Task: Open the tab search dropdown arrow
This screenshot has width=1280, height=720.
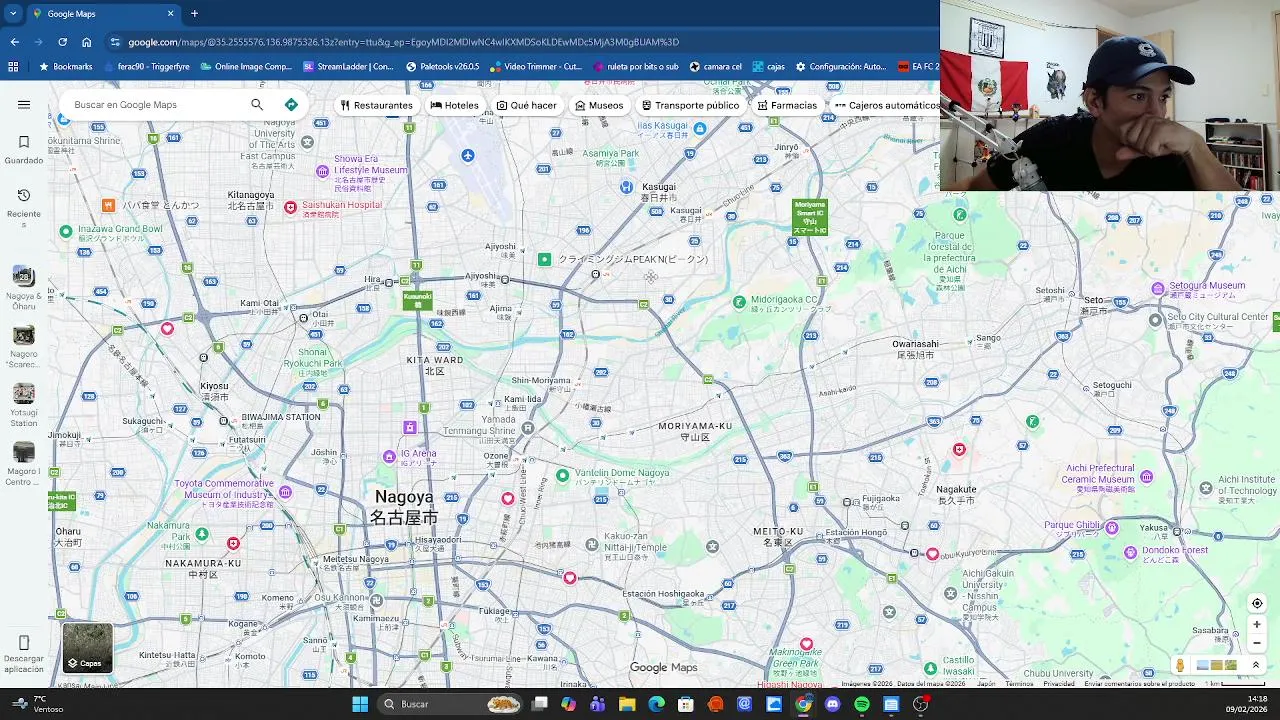Action: click(13, 13)
